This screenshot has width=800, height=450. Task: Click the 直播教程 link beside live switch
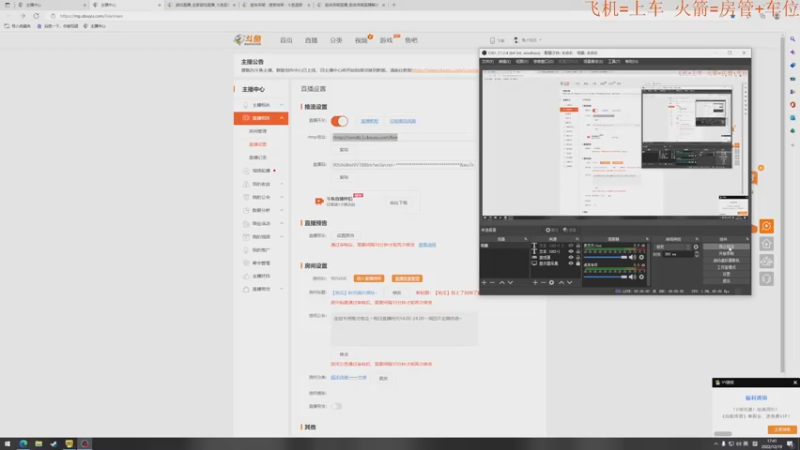coord(369,121)
